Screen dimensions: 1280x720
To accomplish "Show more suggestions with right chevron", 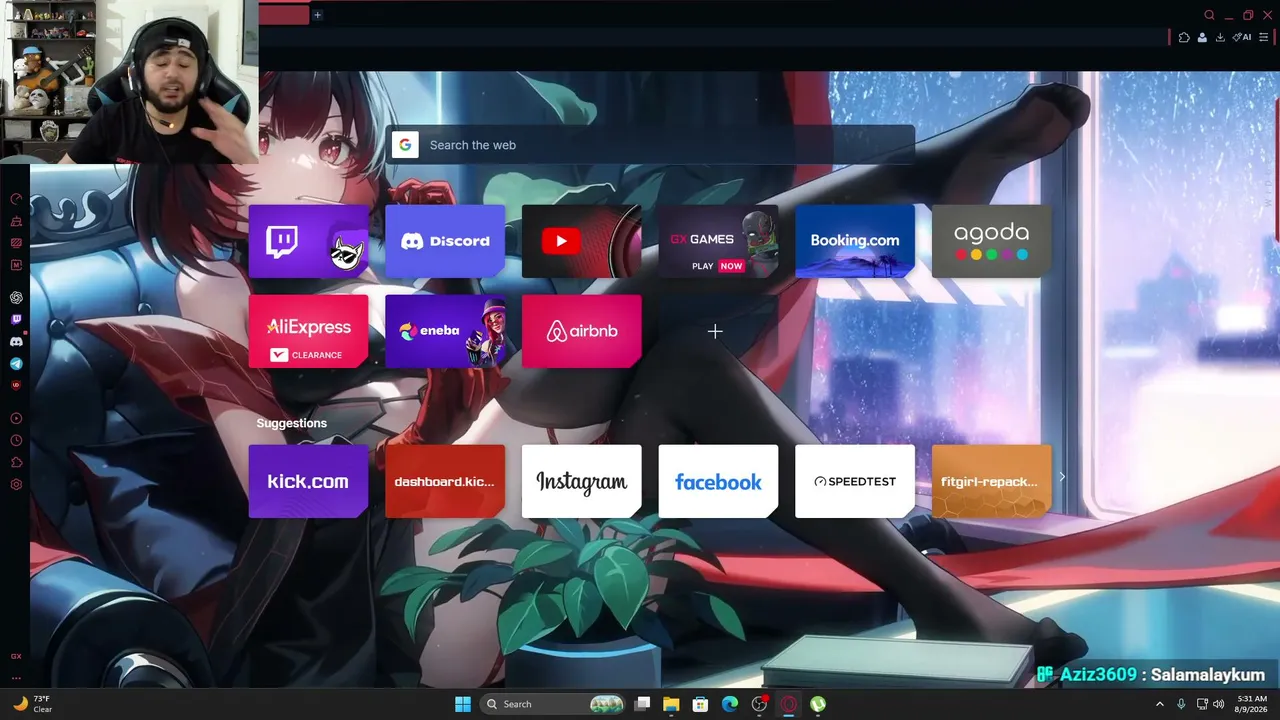I will pos(1062,477).
